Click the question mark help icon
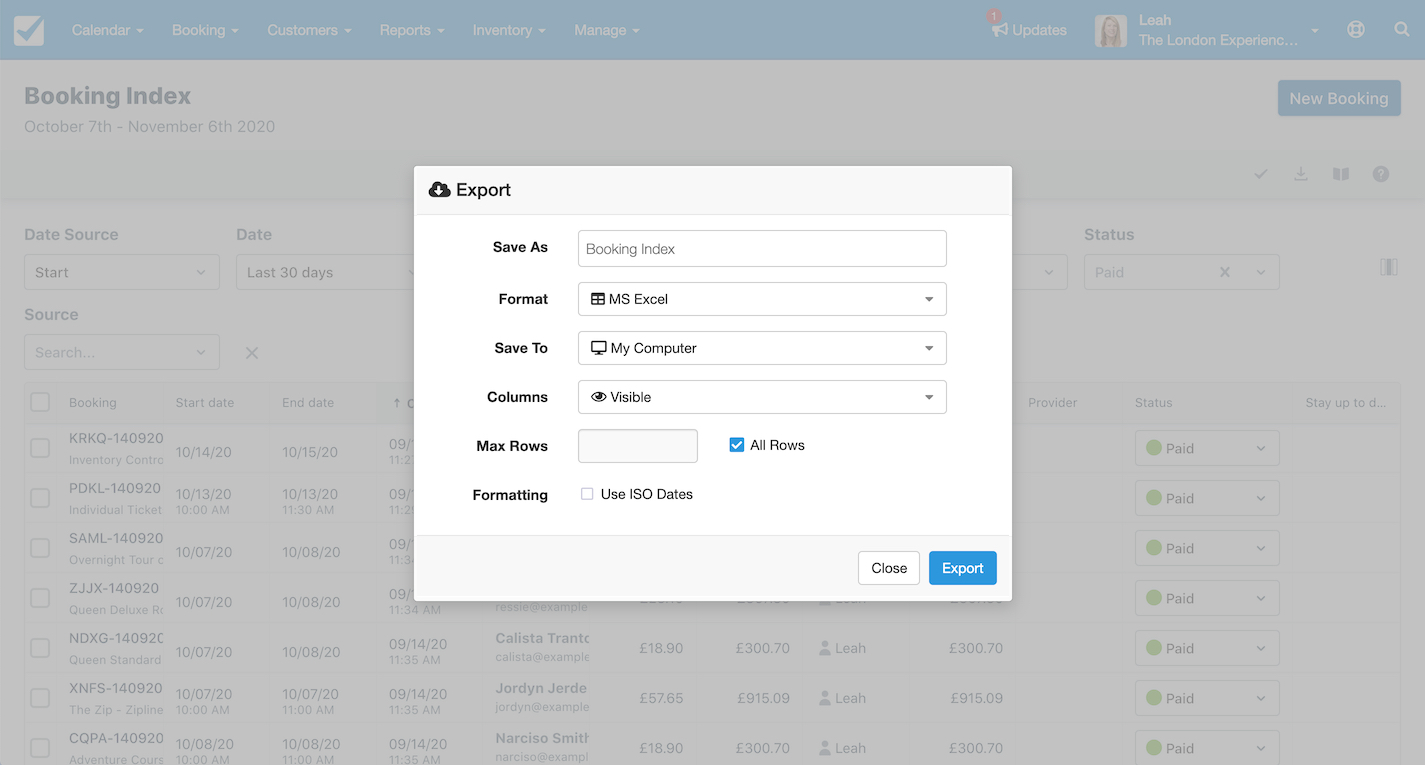 [1381, 174]
